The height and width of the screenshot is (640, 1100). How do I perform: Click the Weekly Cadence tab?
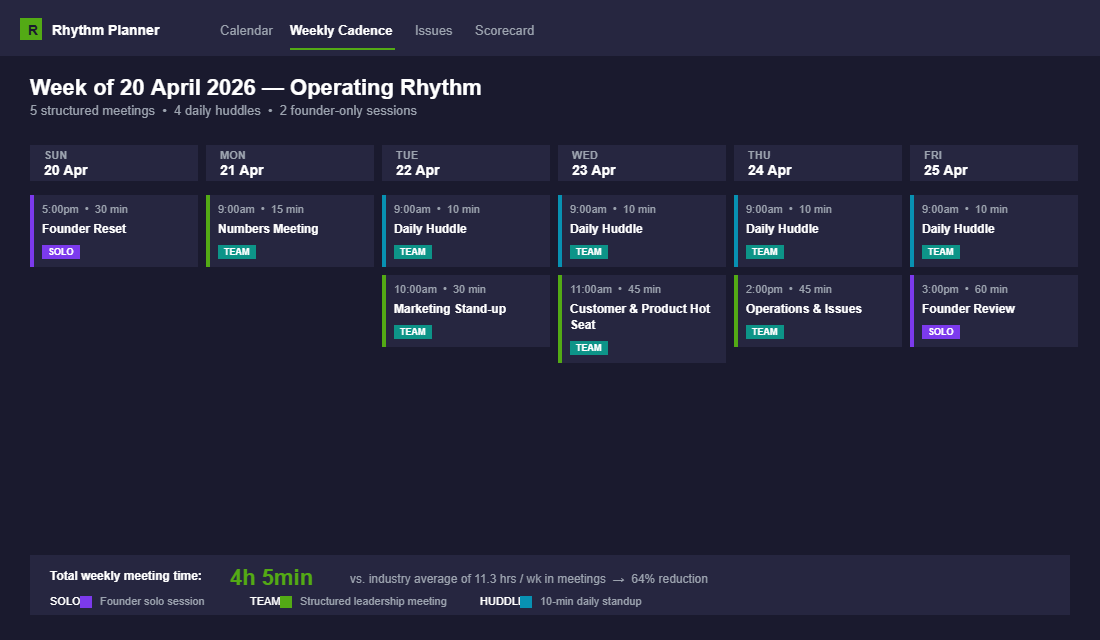point(341,30)
